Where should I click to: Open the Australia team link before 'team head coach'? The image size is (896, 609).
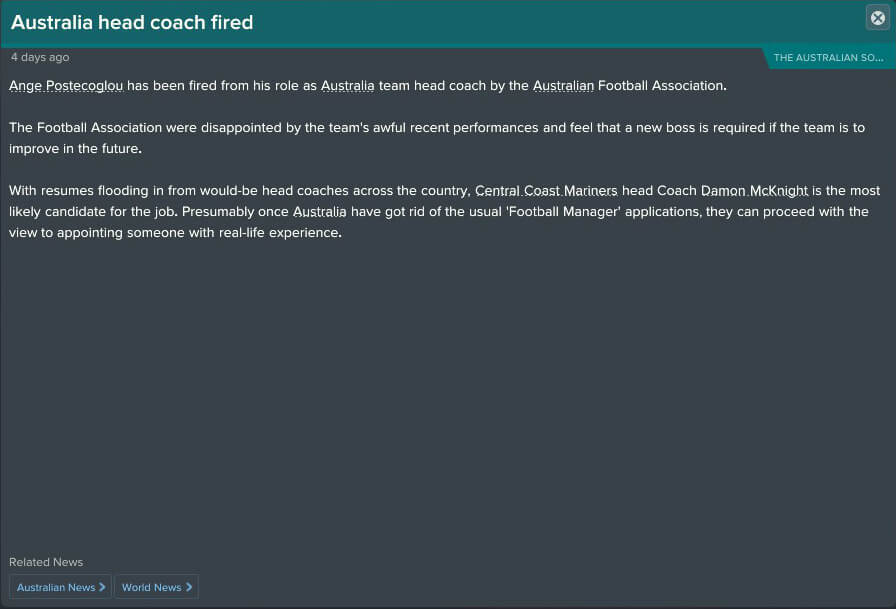pos(347,86)
